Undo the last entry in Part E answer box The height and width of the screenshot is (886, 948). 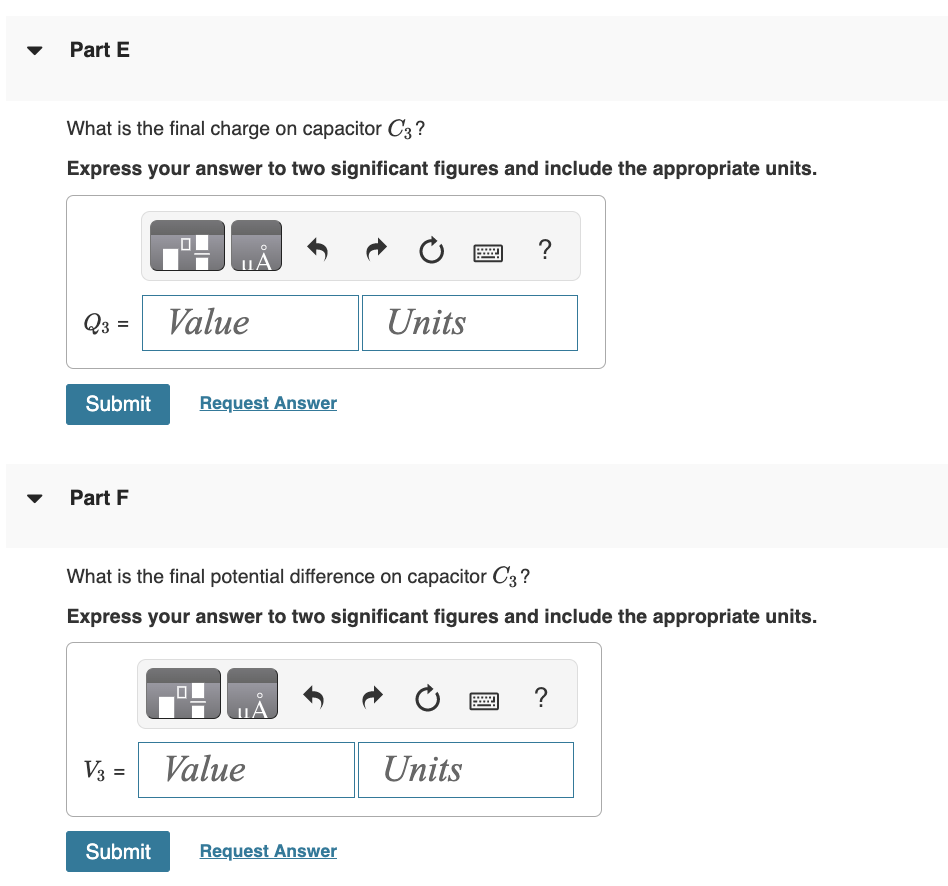[x=318, y=250]
